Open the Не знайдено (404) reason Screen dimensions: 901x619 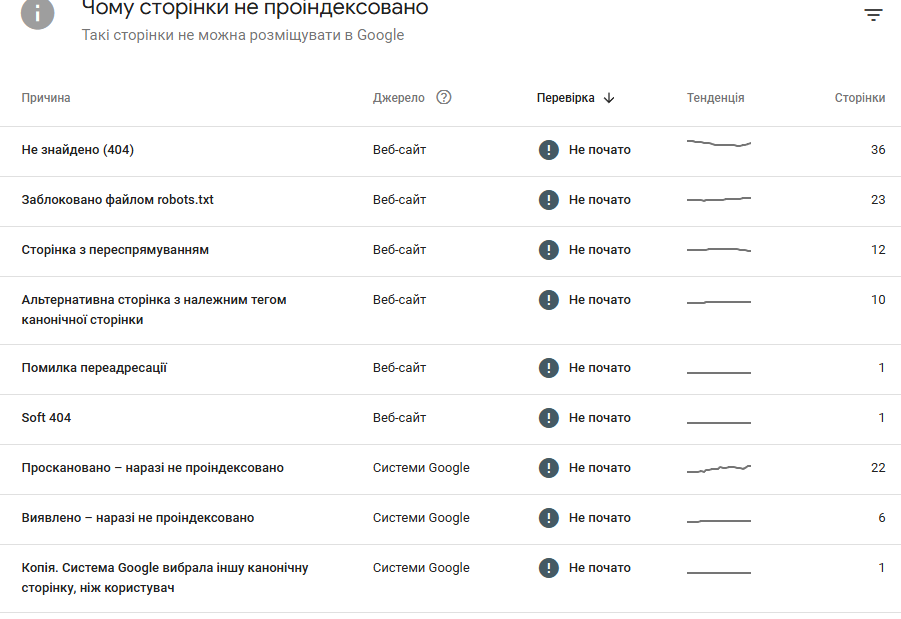click(x=78, y=150)
